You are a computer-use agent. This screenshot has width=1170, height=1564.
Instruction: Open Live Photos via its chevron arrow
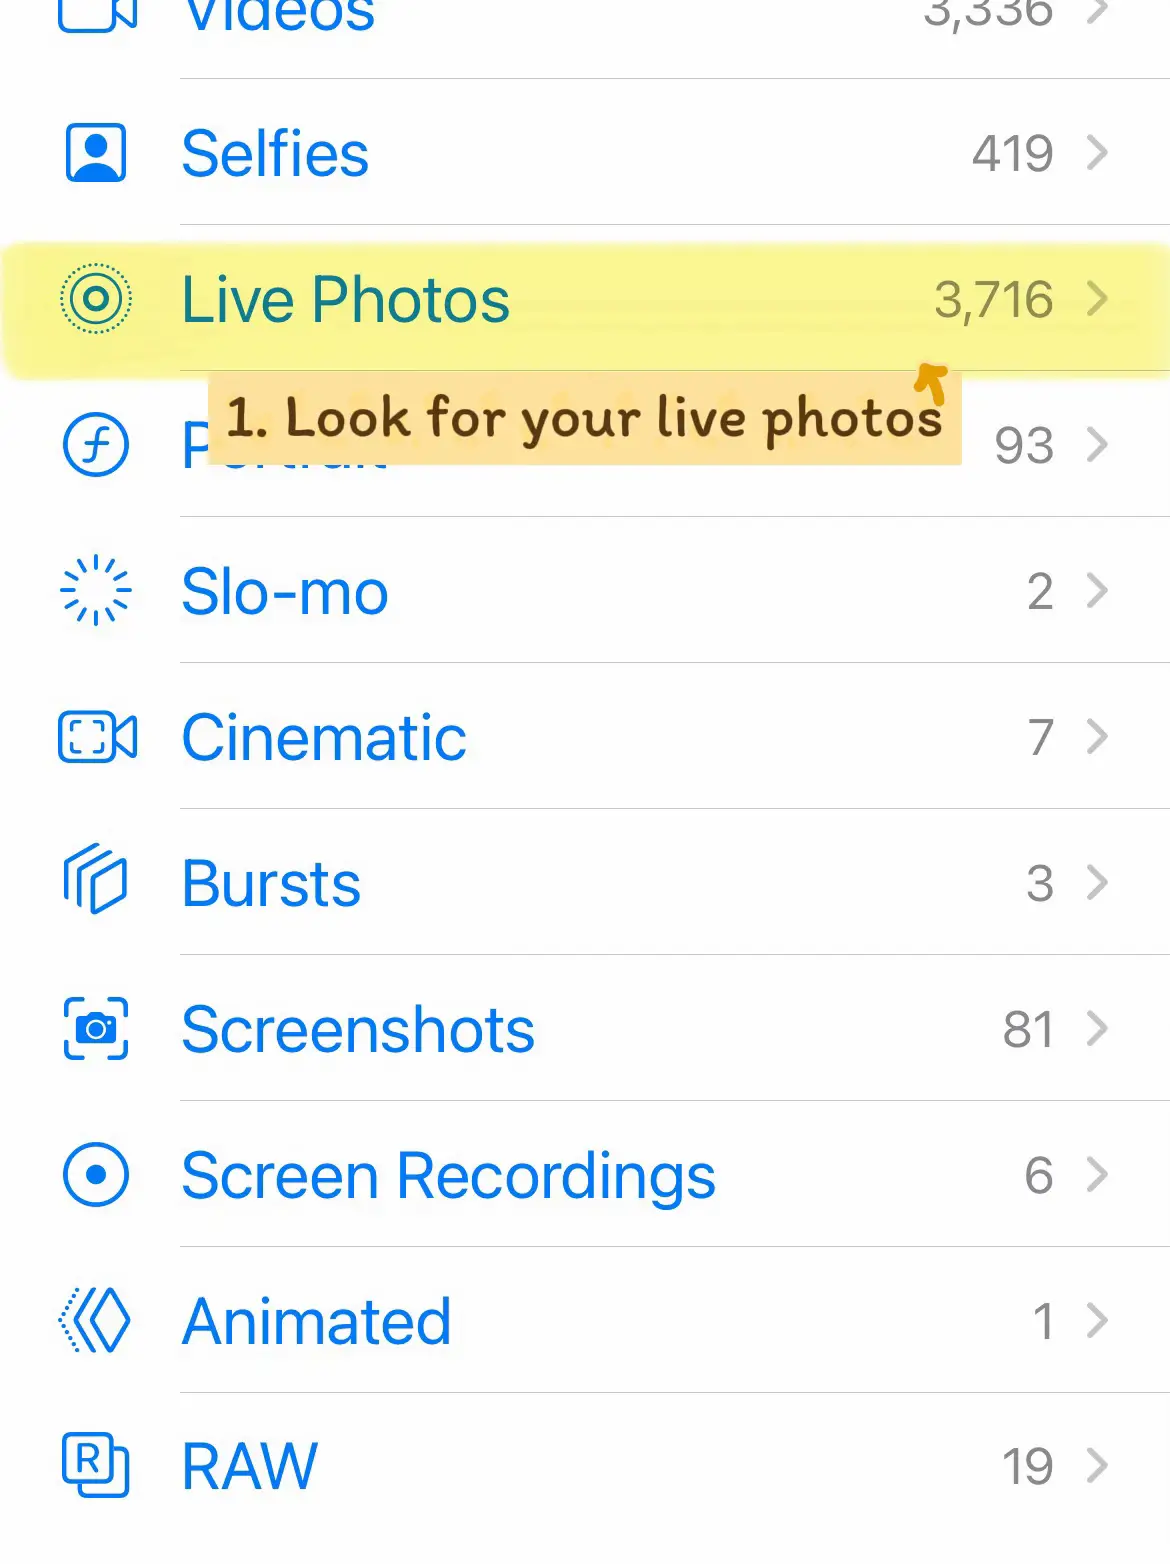[1098, 299]
